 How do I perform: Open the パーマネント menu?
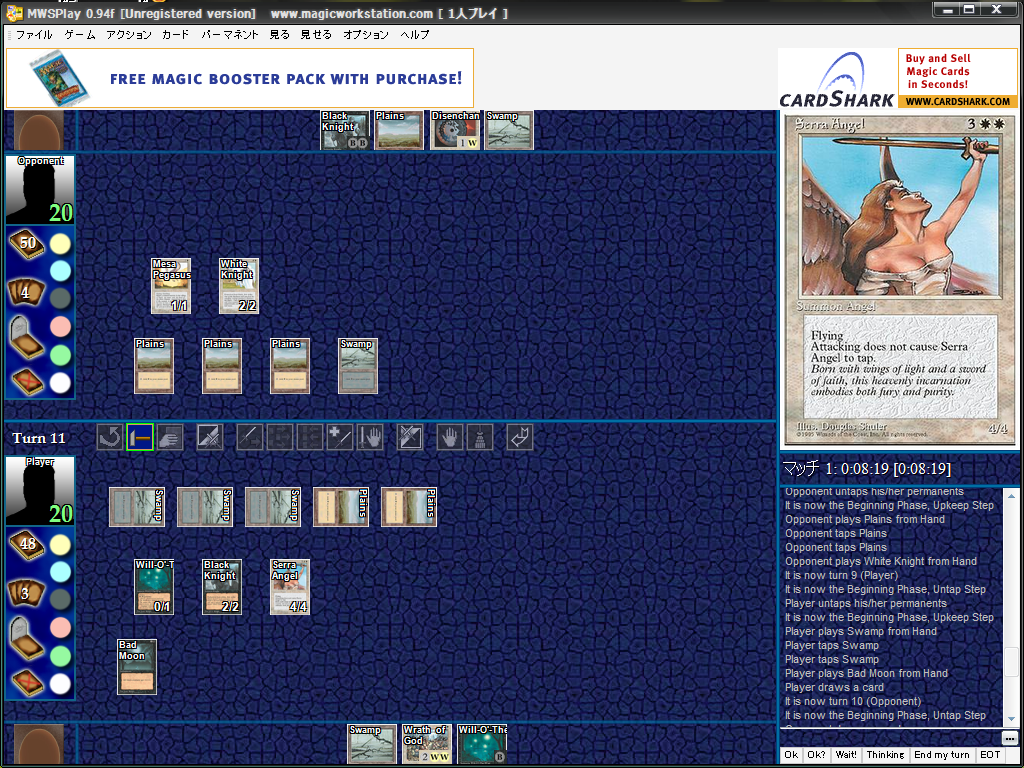pyautogui.click(x=229, y=35)
